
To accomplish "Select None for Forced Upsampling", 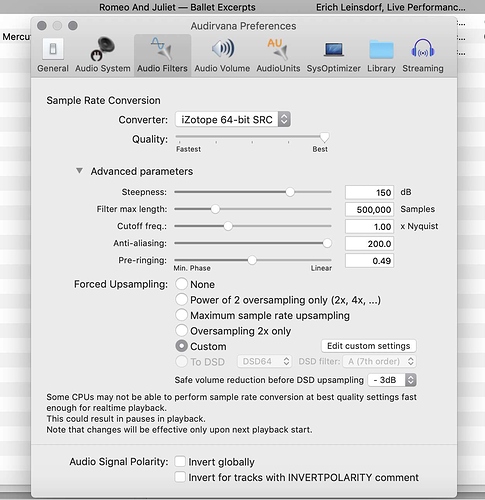I will [181, 284].
